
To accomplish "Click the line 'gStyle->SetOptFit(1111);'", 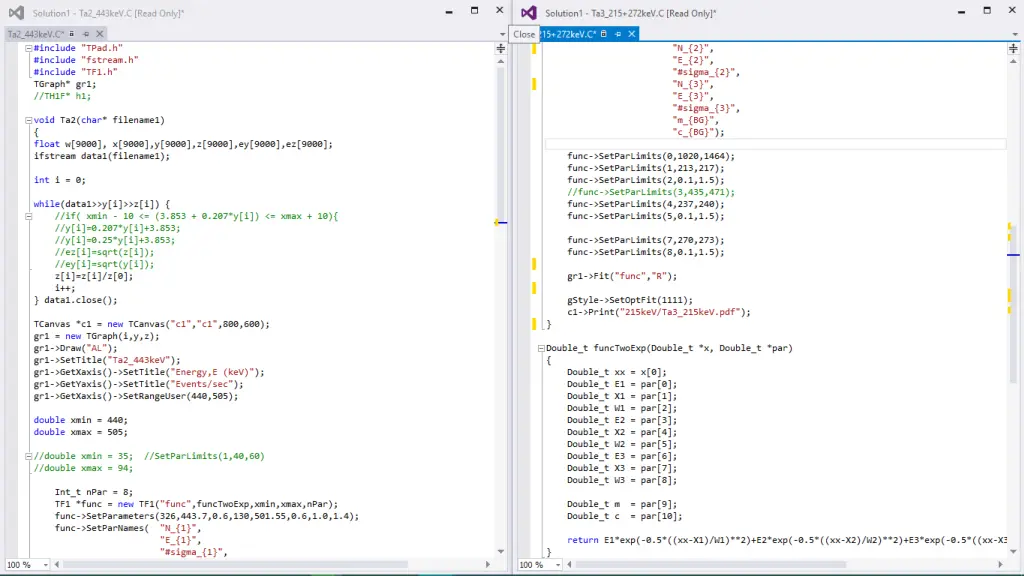I will point(630,300).
